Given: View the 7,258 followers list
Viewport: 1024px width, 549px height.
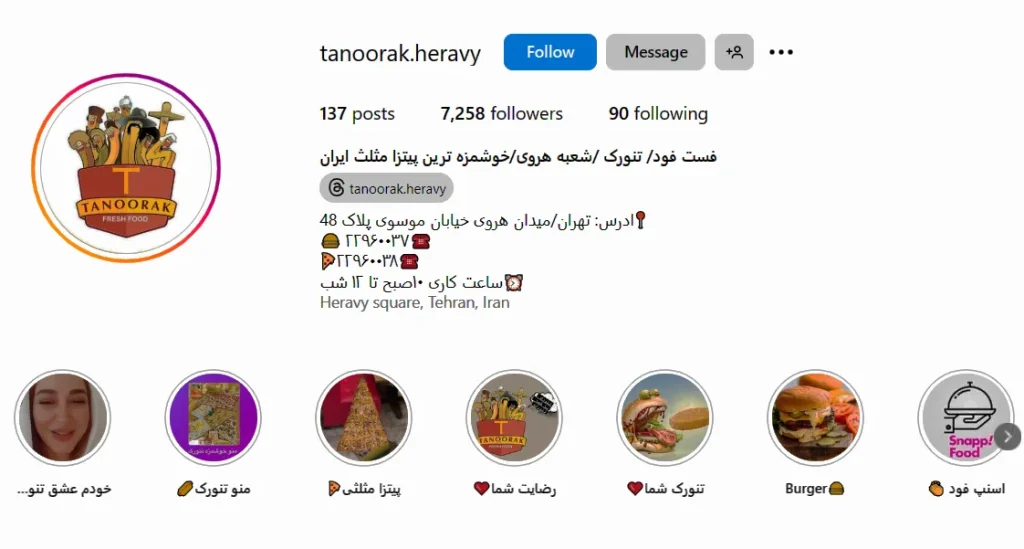Looking at the screenshot, I should [502, 114].
